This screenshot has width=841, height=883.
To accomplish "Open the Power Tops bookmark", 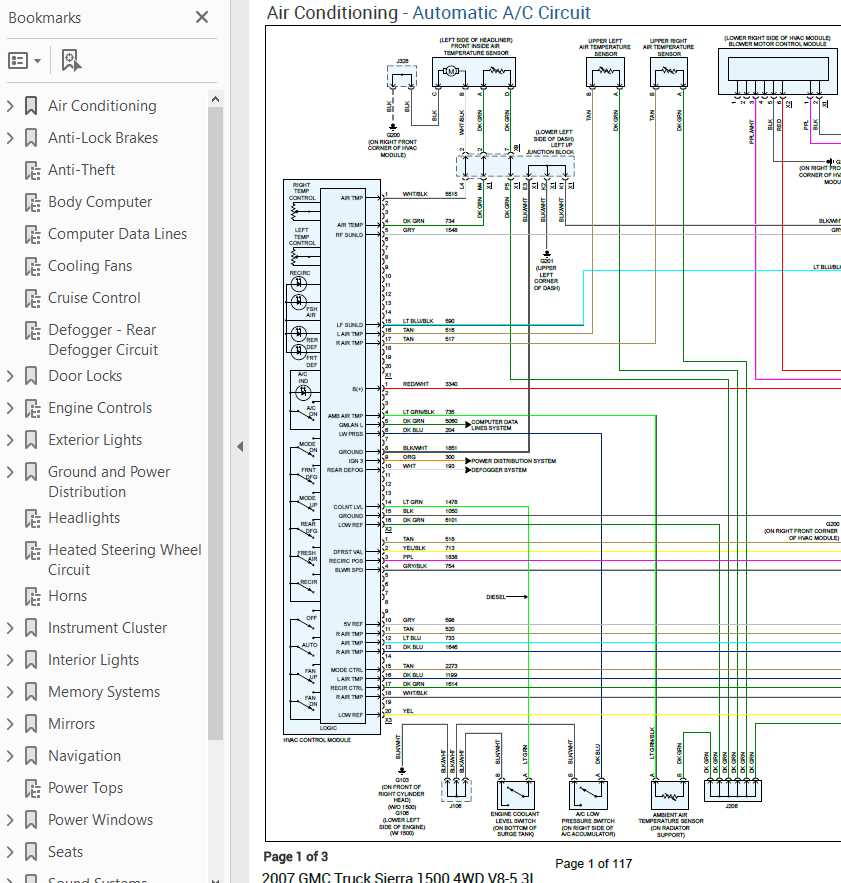I will click(86, 788).
